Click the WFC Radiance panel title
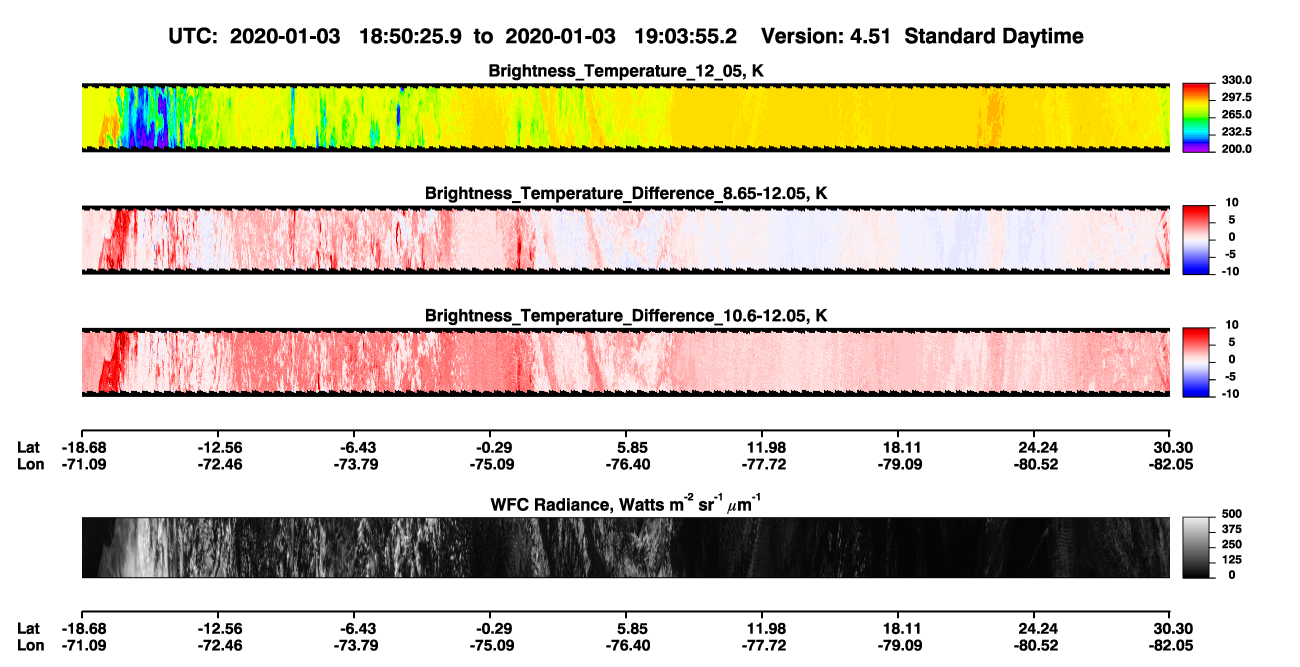The image size is (1300, 667). click(x=626, y=503)
